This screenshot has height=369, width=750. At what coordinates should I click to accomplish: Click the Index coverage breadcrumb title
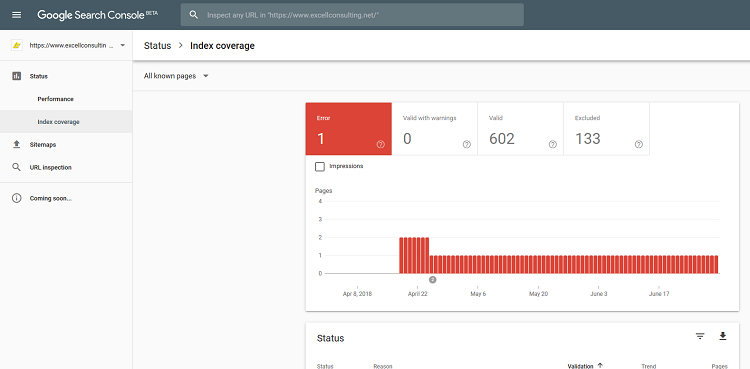click(222, 46)
